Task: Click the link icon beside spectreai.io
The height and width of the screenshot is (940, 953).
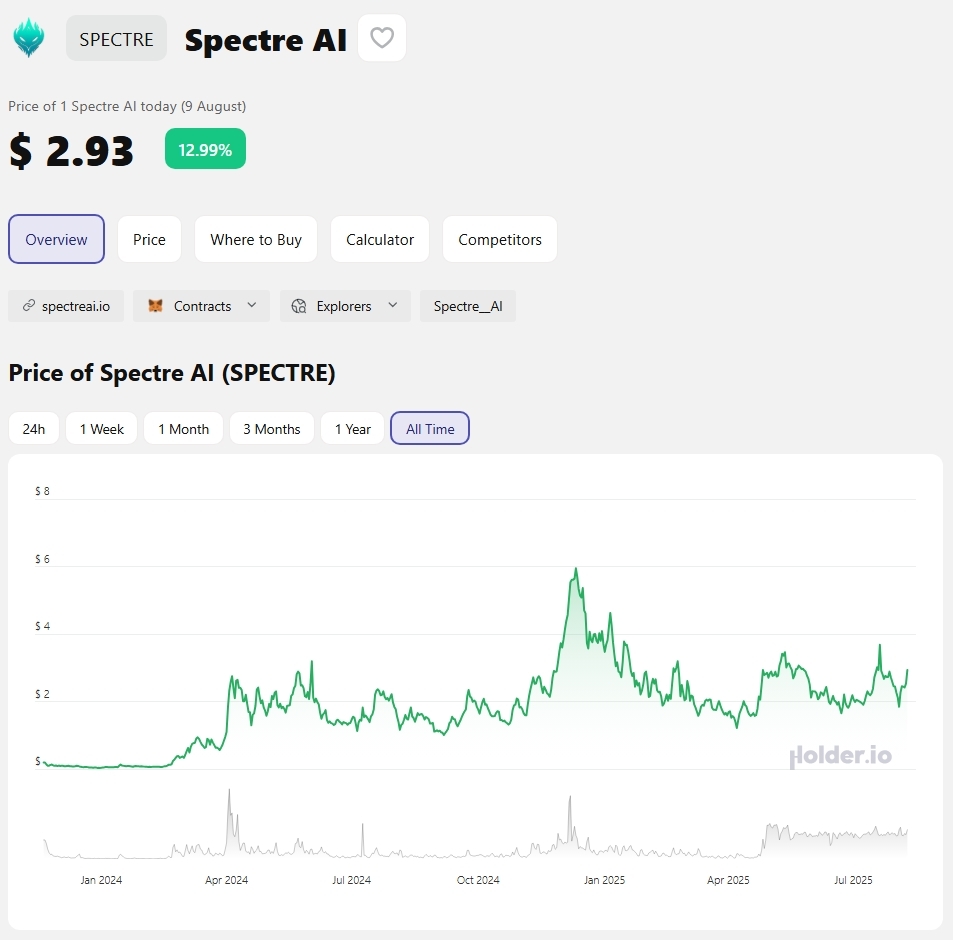Action: coord(29,306)
